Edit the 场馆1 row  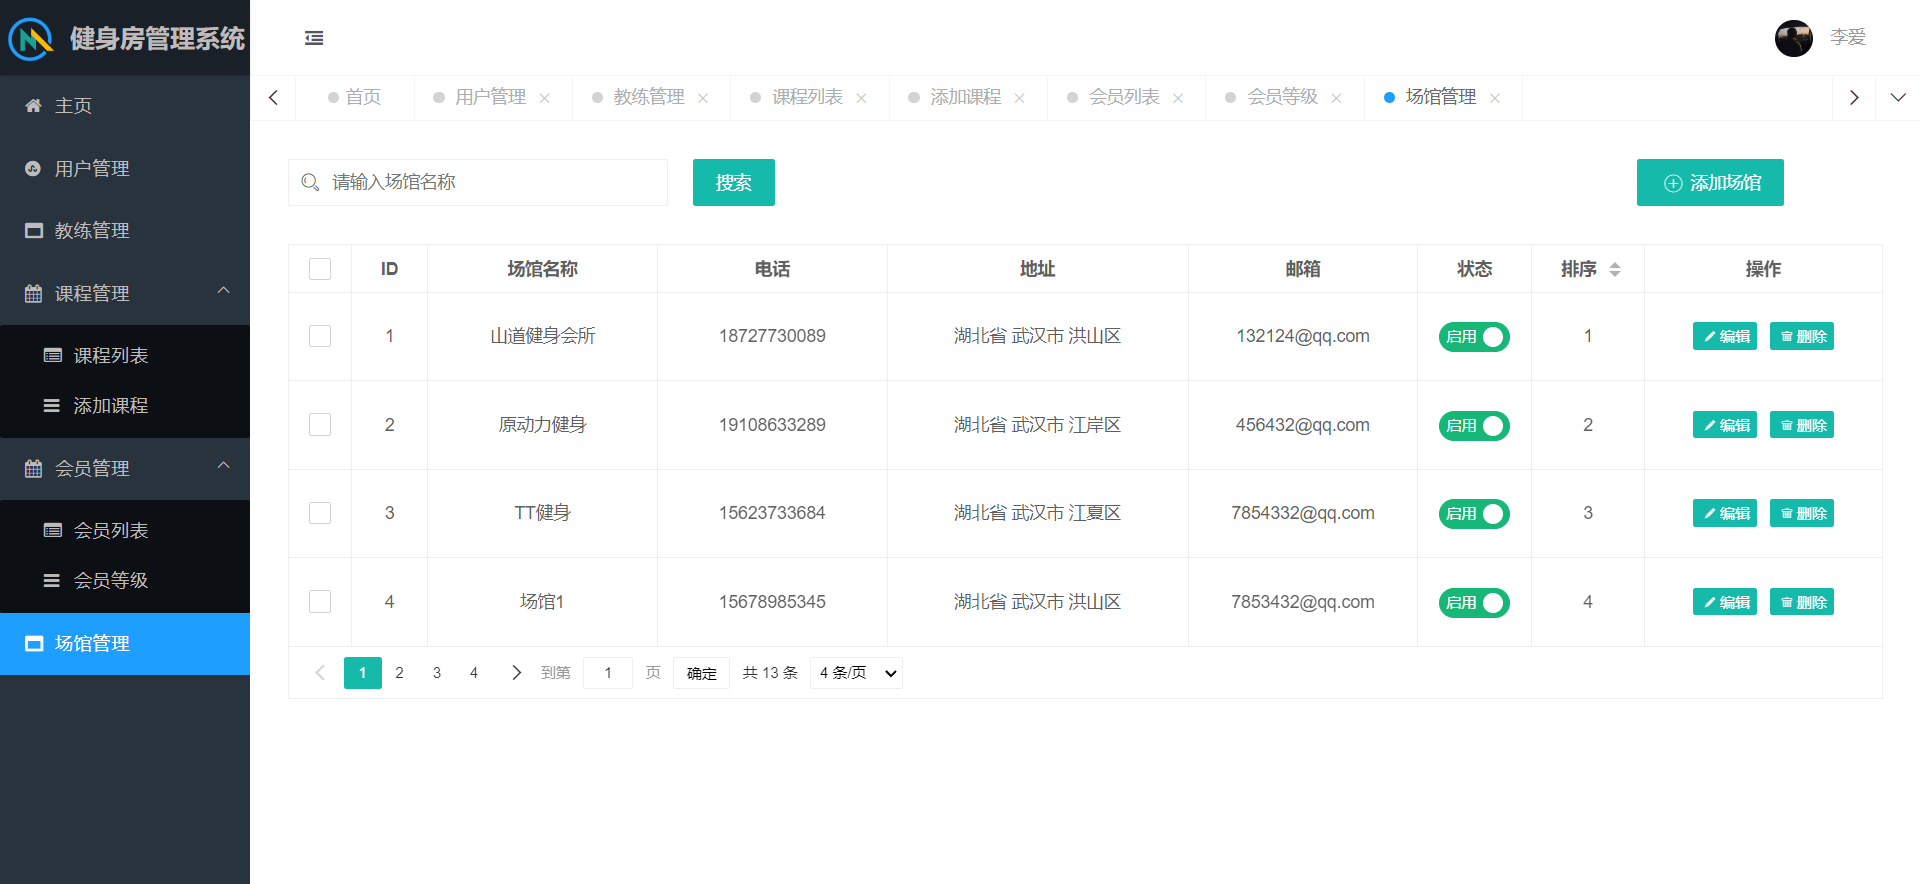[x=1725, y=602]
